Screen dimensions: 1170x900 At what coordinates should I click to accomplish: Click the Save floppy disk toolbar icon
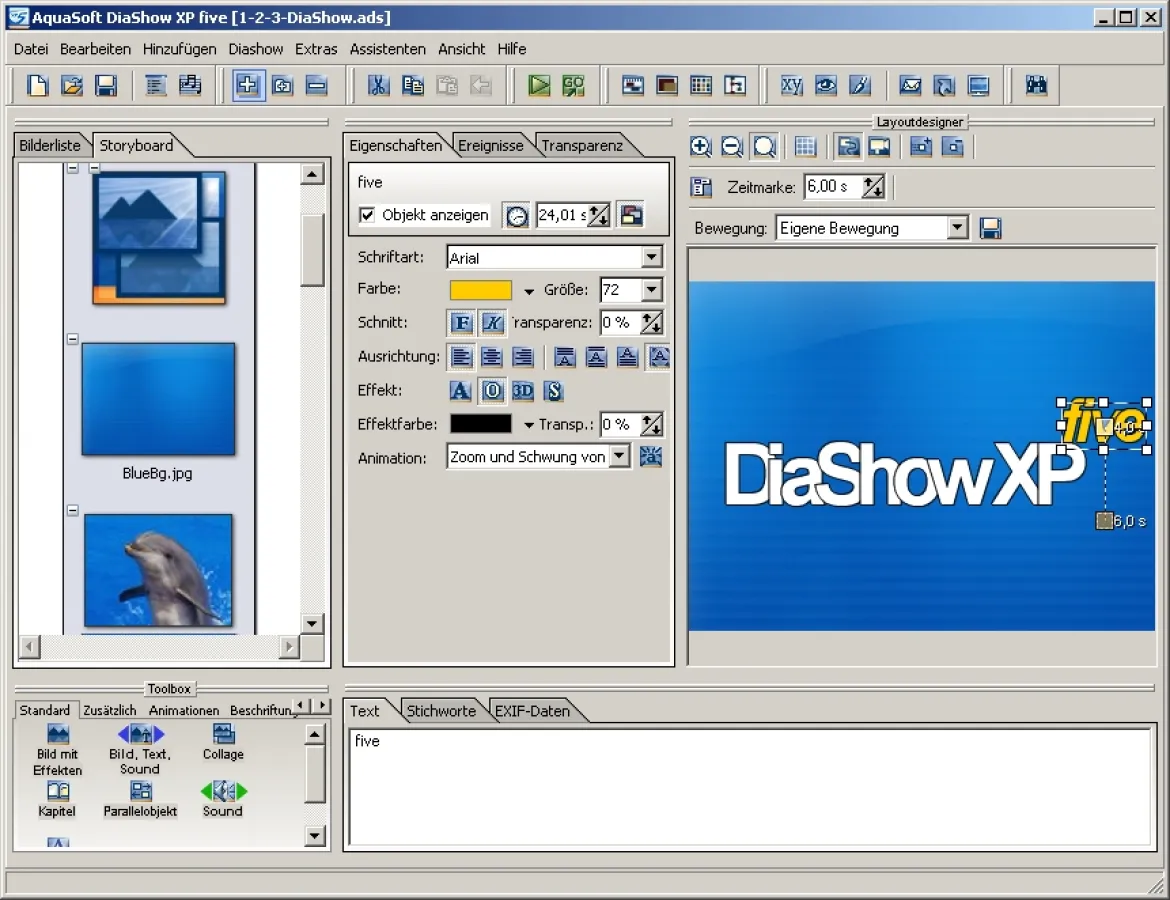pos(106,86)
